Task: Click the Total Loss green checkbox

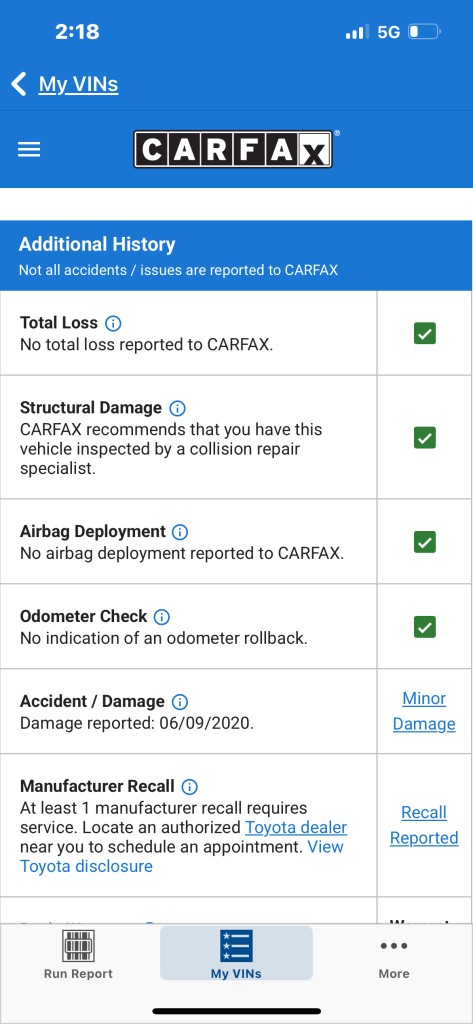Action: tap(425, 334)
